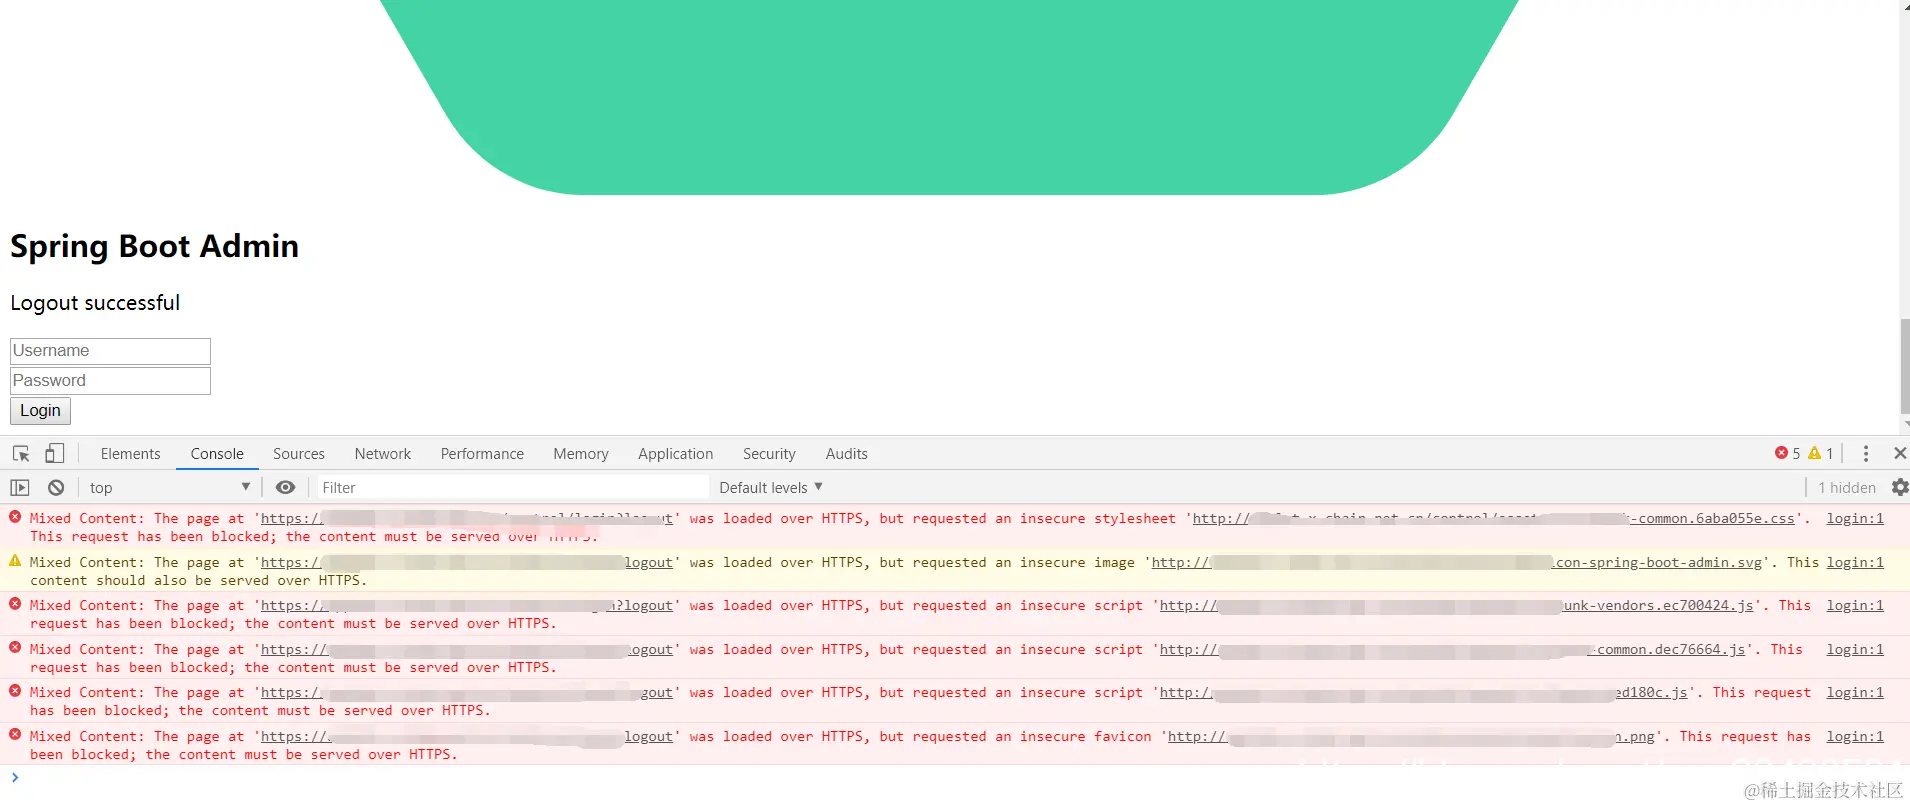Screen dimensions: 1910x807
Task: Open login:1 link of common.dec76664.js error
Action: (x=1855, y=649)
